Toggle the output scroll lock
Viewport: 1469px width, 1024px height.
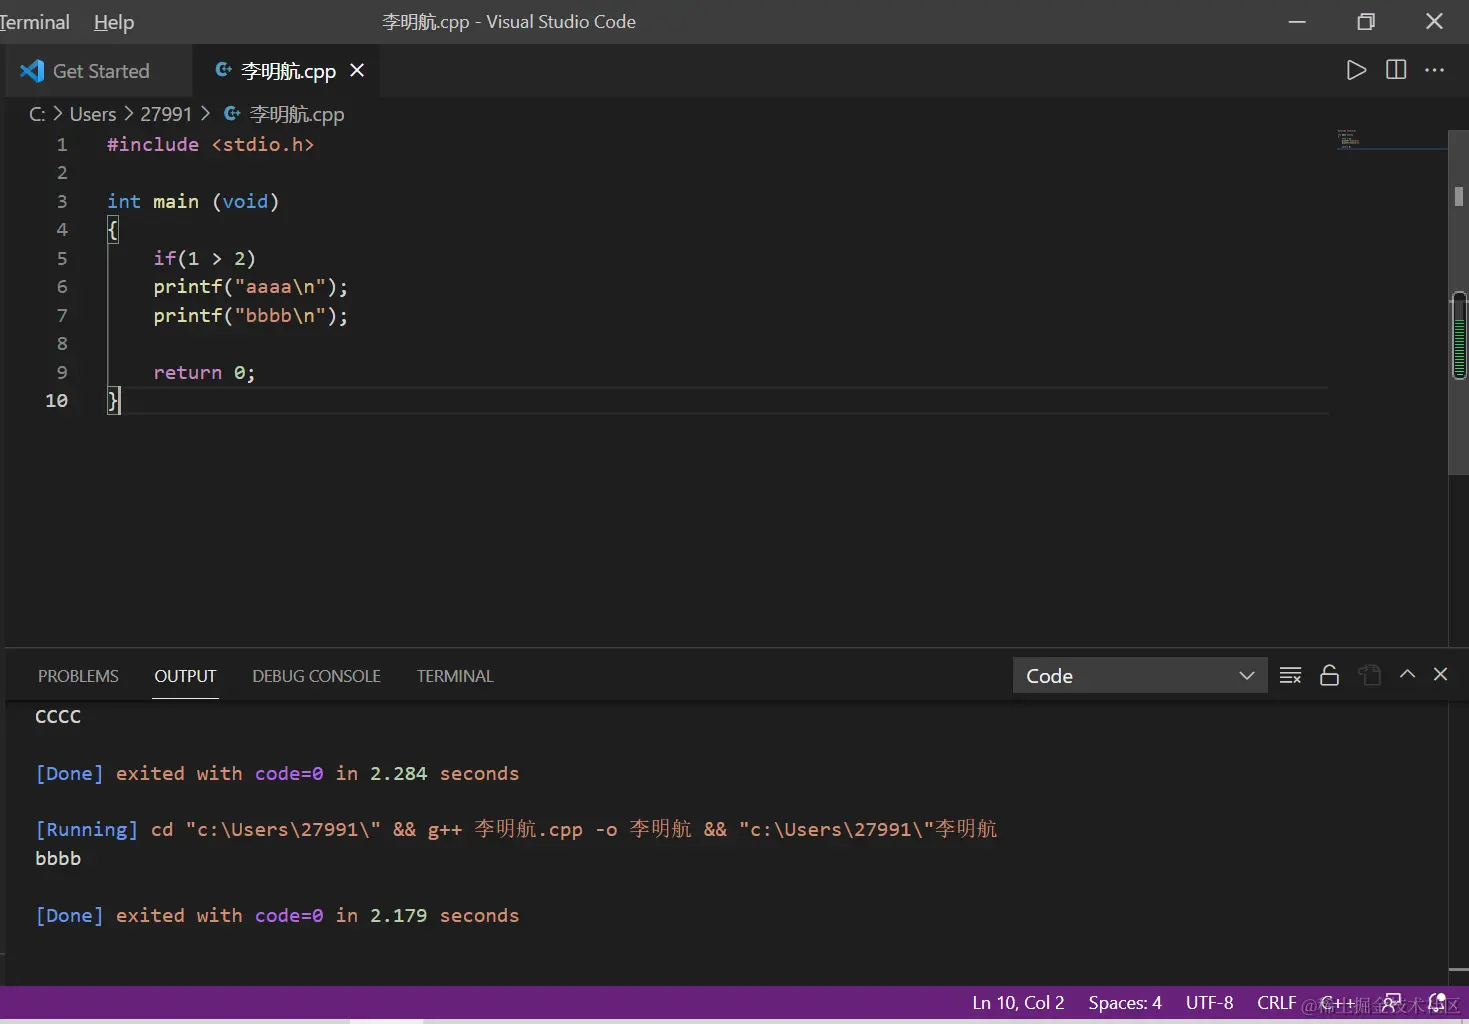pyautogui.click(x=1329, y=675)
